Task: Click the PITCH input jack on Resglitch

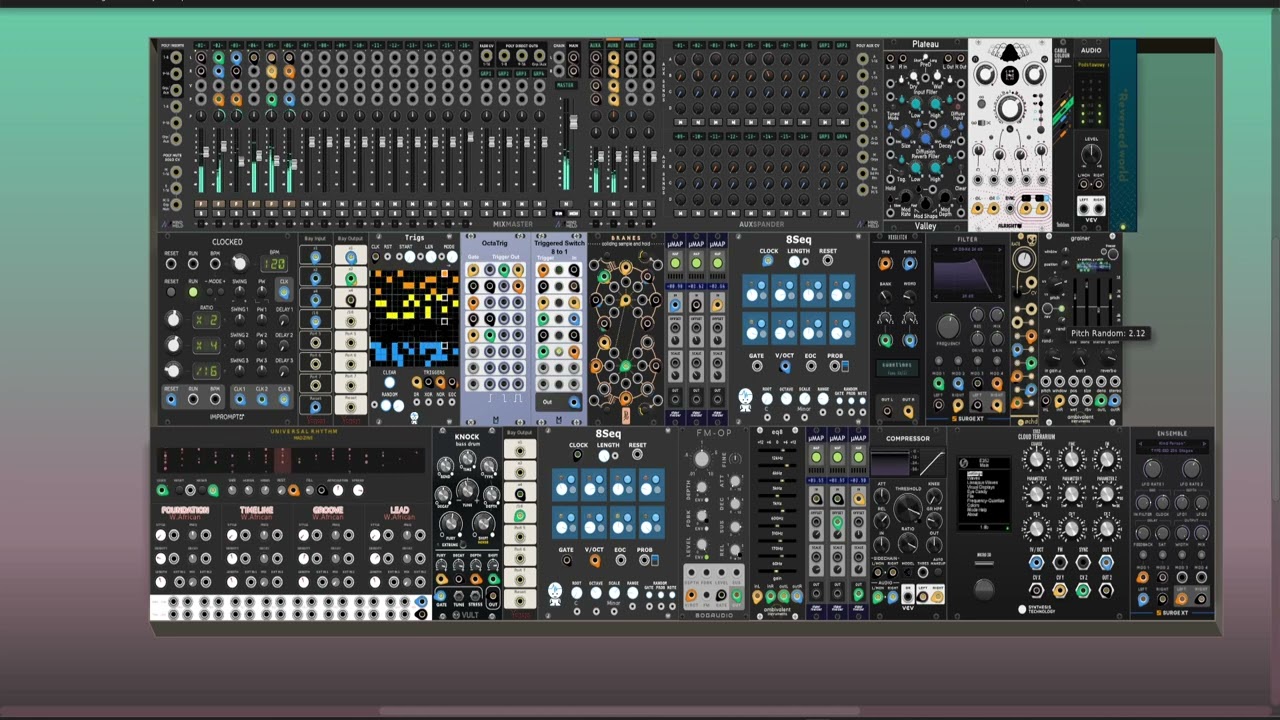Action: [x=909, y=263]
